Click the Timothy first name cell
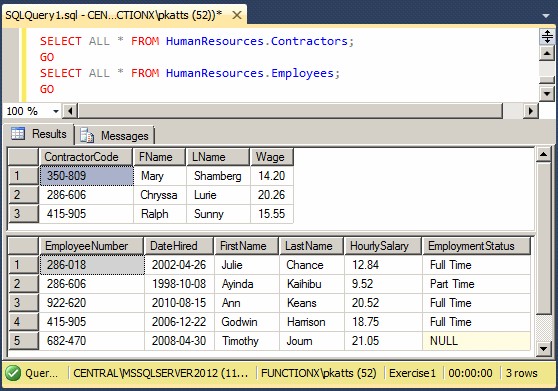The width and height of the screenshot is (558, 391). [x=247, y=341]
